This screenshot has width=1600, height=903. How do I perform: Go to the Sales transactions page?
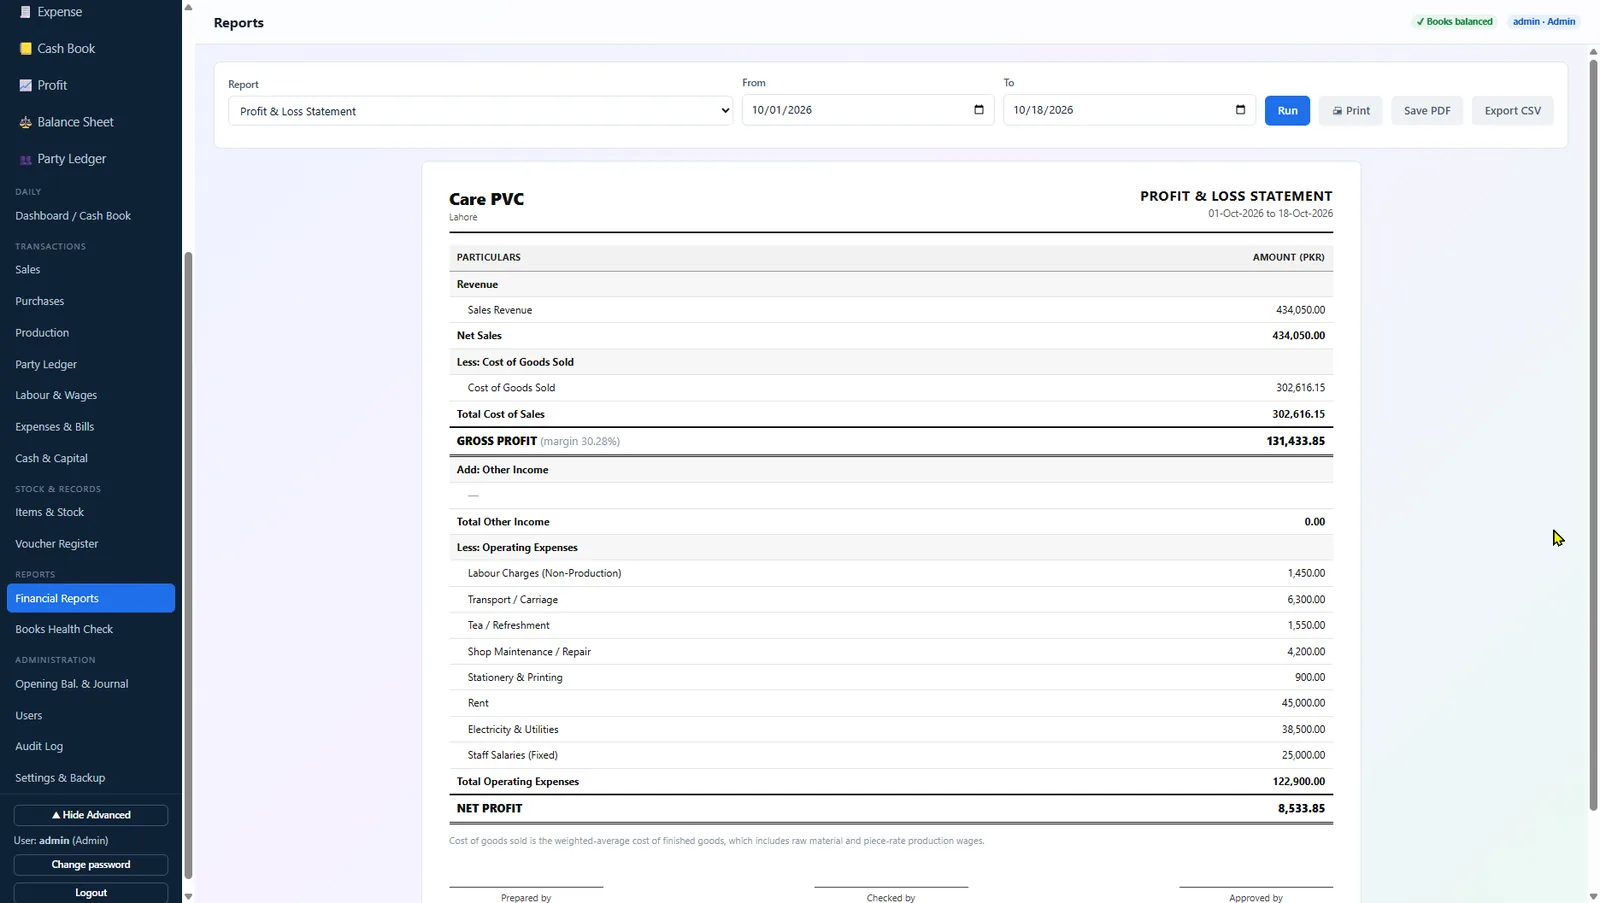[28, 270]
